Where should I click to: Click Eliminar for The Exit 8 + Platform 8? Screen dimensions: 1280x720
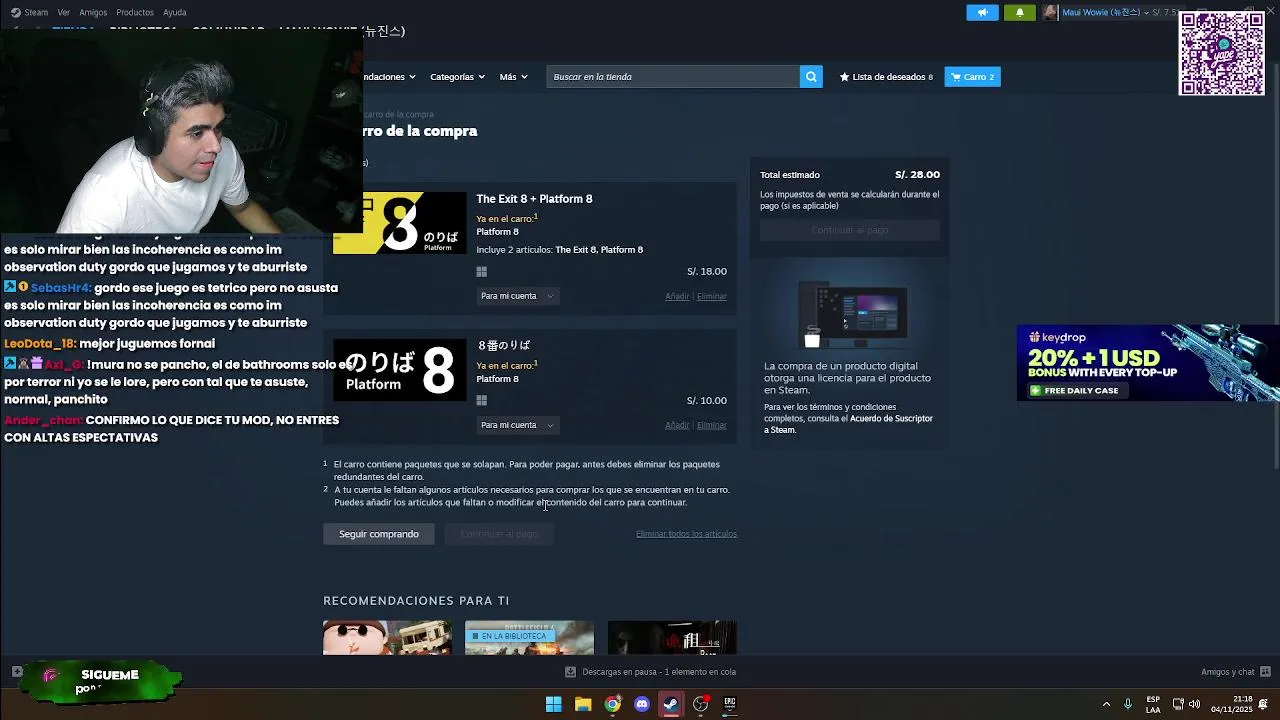pyautogui.click(x=712, y=296)
